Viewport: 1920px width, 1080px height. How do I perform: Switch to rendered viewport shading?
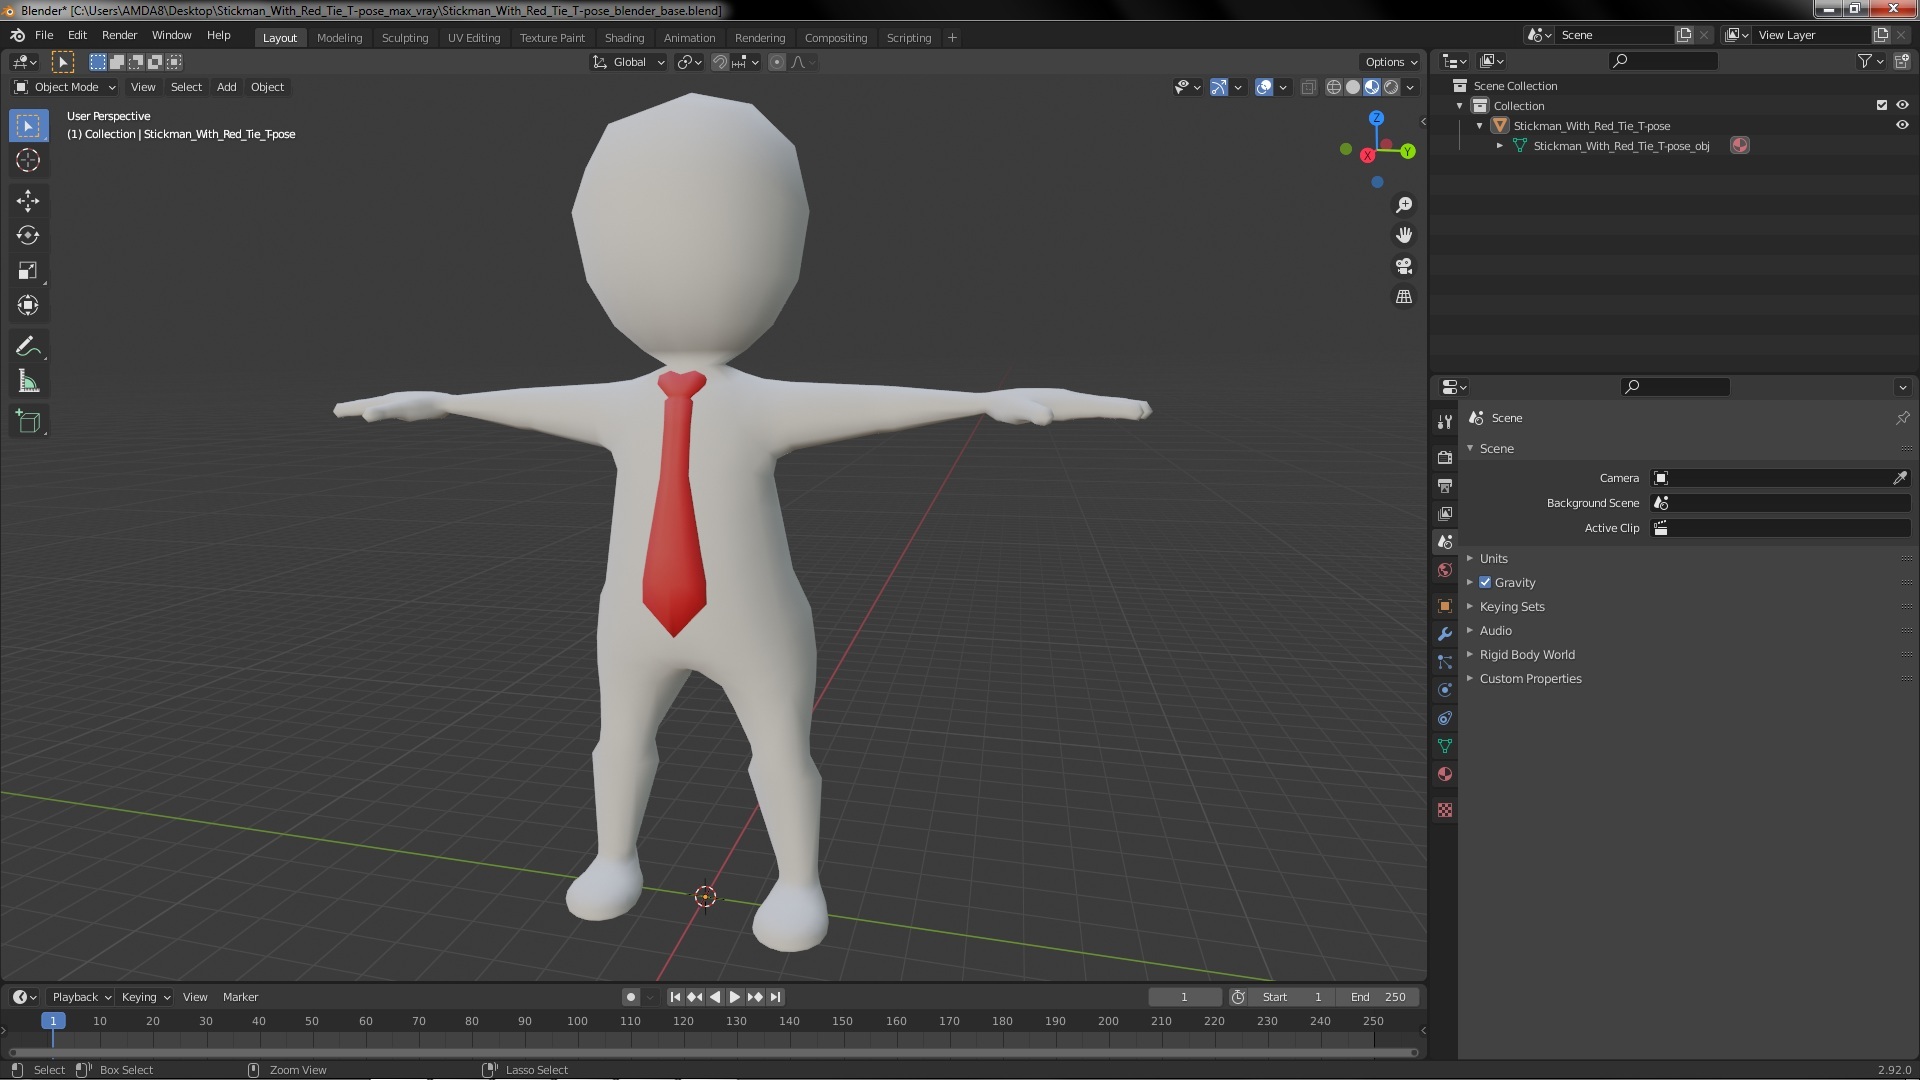(x=1391, y=87)
